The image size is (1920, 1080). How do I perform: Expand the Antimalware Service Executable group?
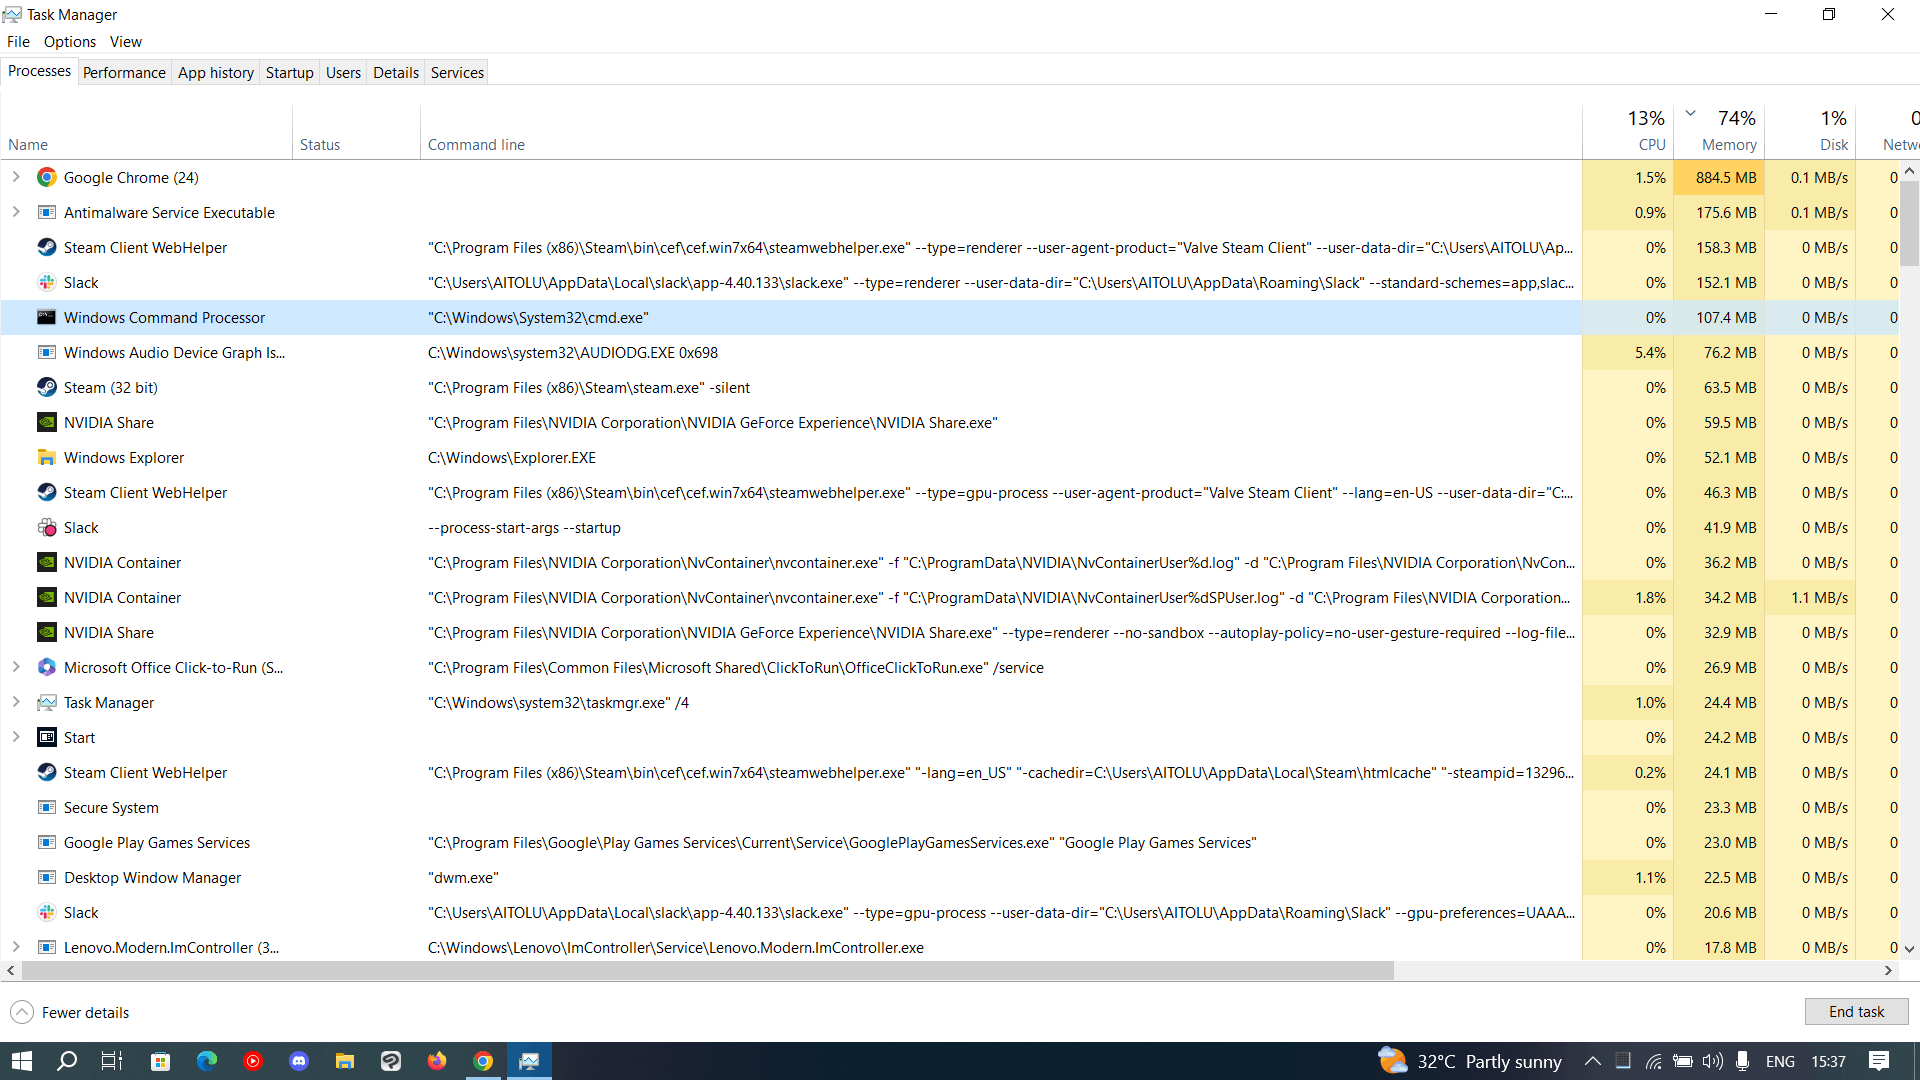[x=16, y=213]
